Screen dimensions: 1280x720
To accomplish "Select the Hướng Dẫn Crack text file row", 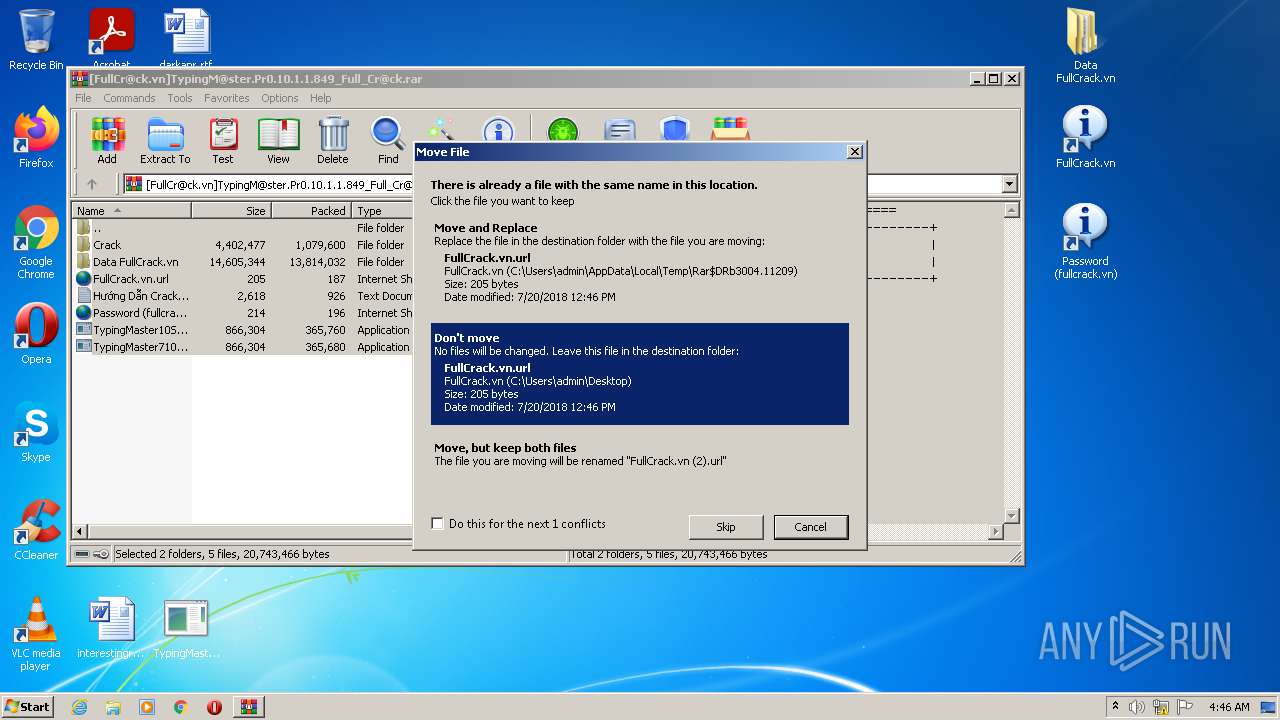I will [x=243, y=296].
